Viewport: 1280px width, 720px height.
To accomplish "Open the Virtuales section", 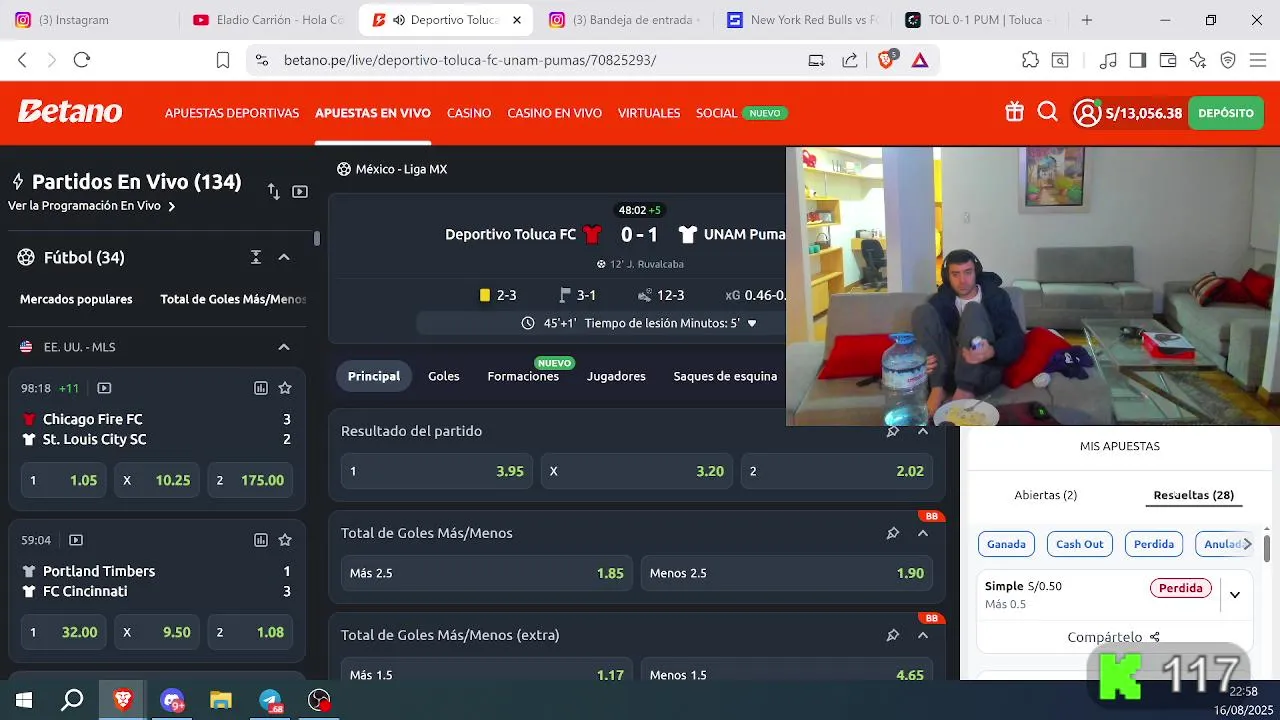I will coord(649,113).
